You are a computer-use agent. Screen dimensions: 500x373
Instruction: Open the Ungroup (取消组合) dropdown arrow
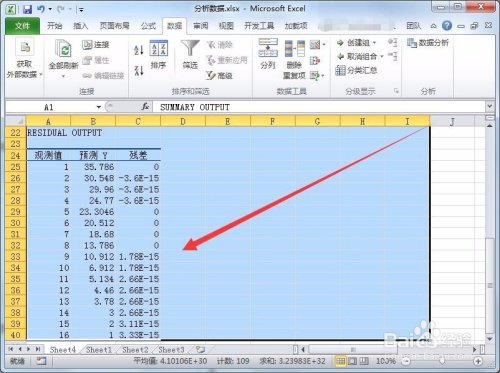[382, 57]
